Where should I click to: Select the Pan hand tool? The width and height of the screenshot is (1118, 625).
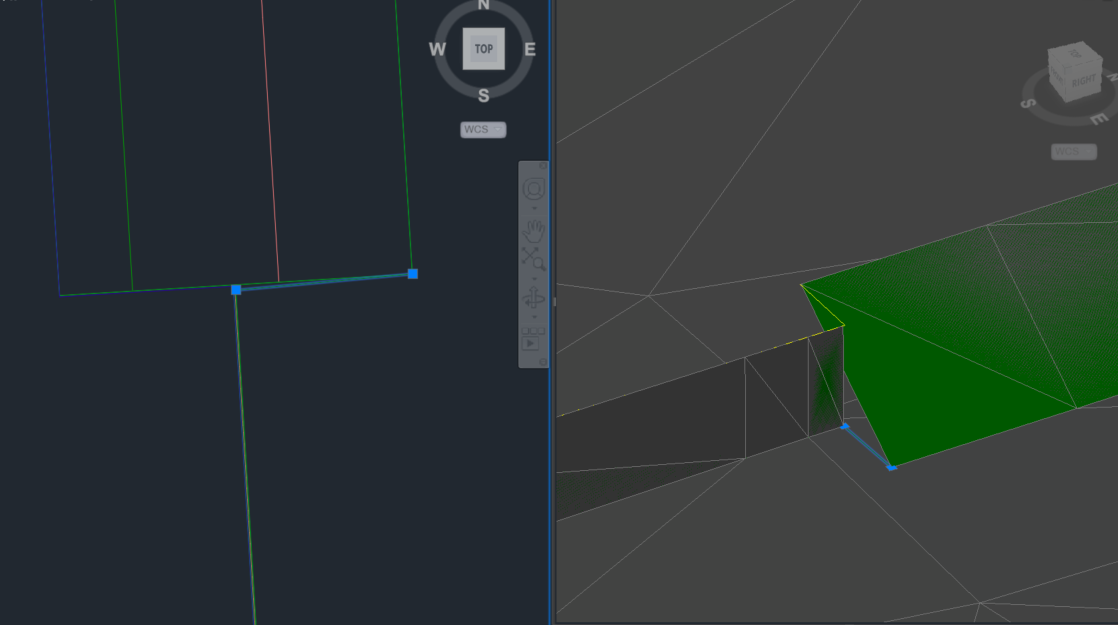(x=533, y=230)
